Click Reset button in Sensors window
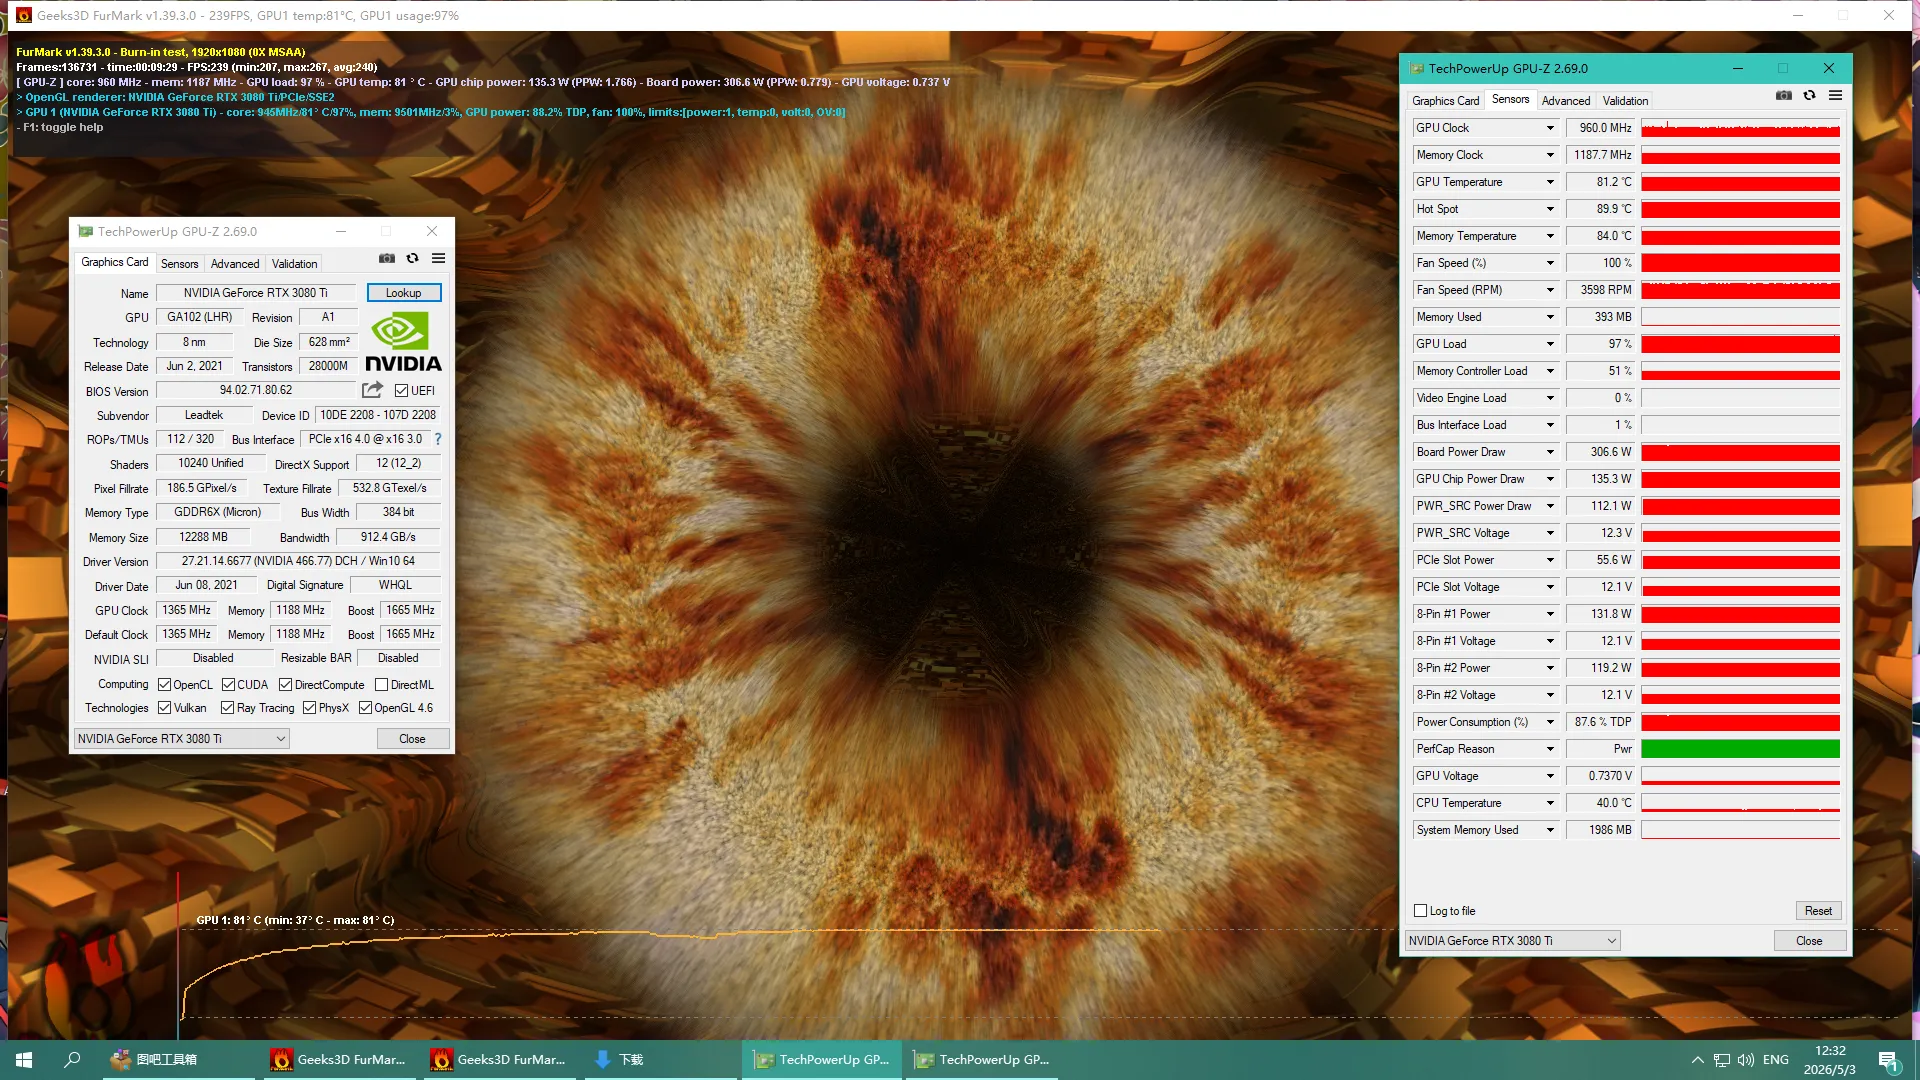Image resolution: width=1920 pixels, height=1080 pixels. 1818,911
